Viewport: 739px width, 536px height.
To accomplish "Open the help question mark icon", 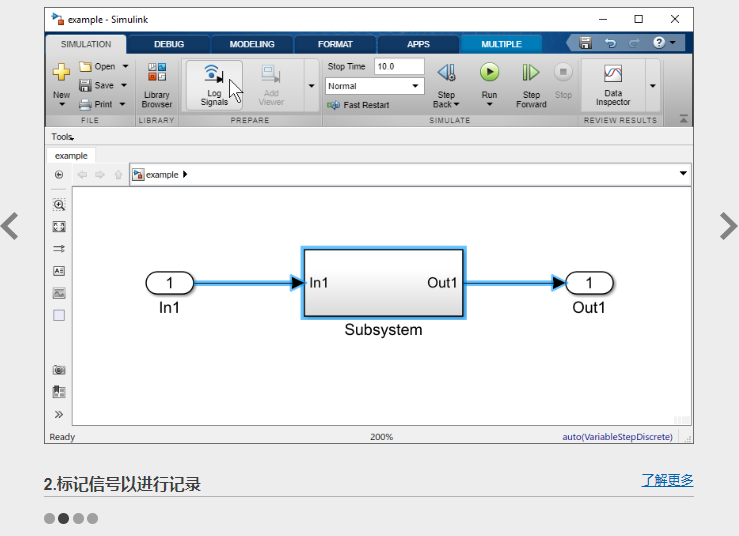I will (x=659, y=43).
